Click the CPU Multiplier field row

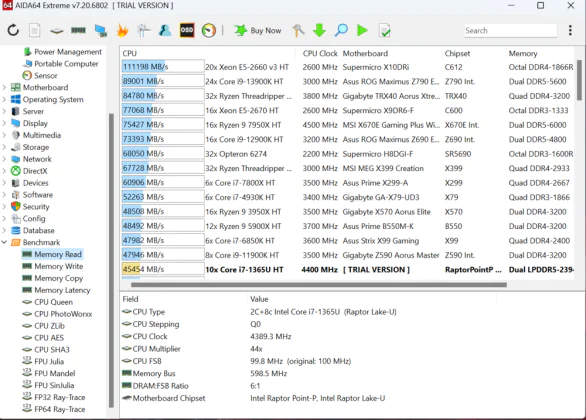coord(308,349)
